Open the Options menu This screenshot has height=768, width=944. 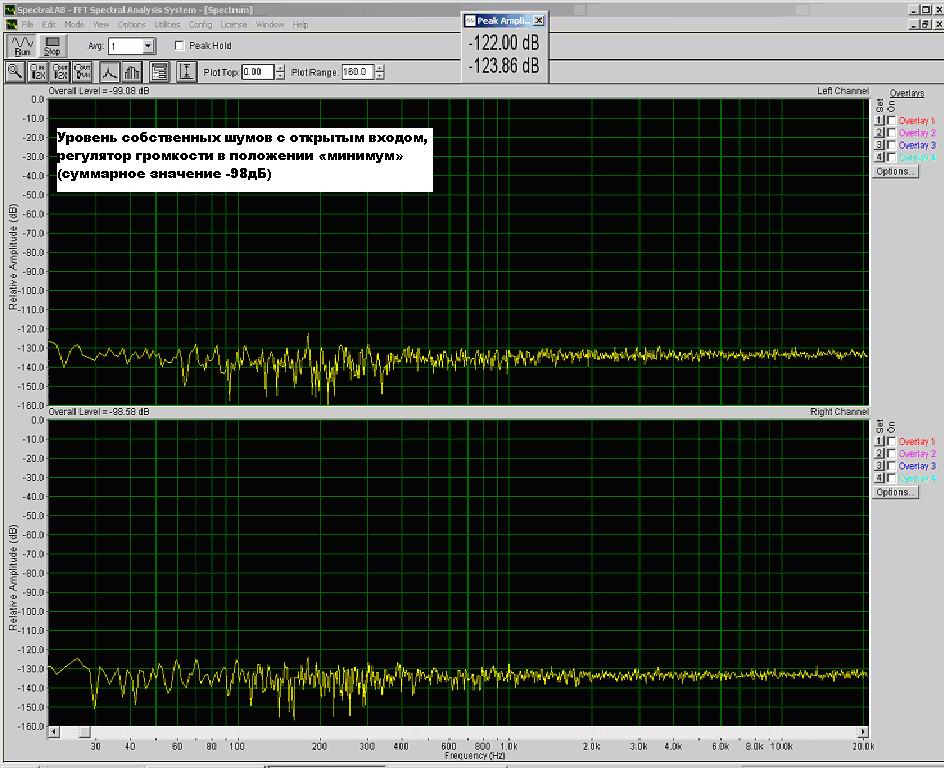coord(131,25)
